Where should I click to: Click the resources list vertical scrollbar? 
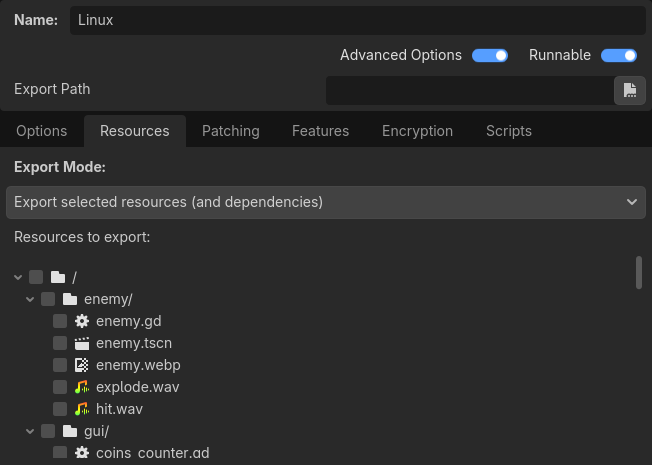[639, 272]
